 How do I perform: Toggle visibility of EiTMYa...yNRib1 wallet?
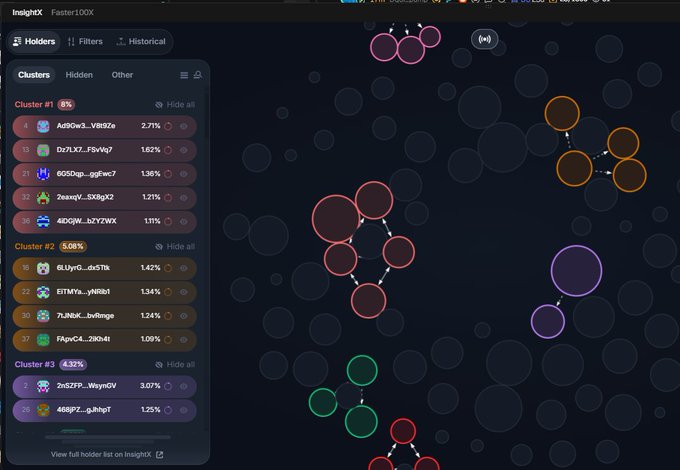click(x=184, y=292)
